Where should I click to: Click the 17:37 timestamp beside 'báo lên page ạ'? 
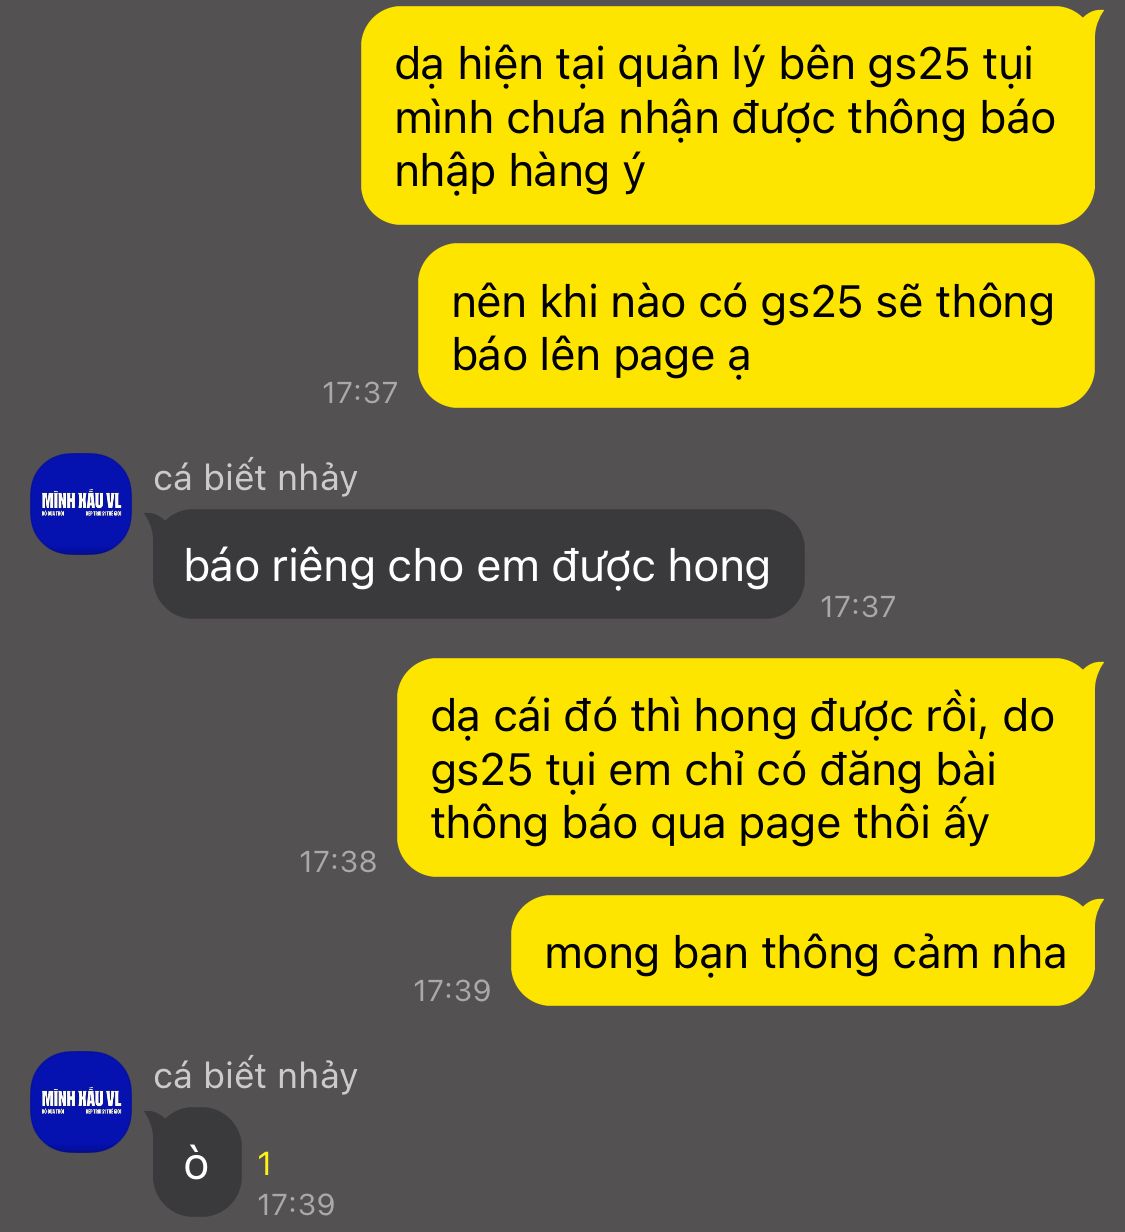[x=360, y=392]
